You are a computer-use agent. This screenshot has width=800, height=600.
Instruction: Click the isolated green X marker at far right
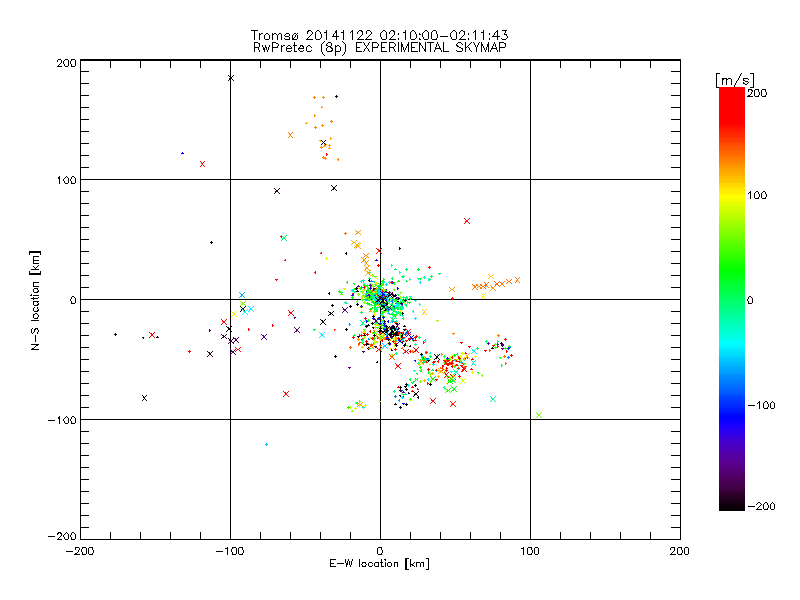pos(539,414)
